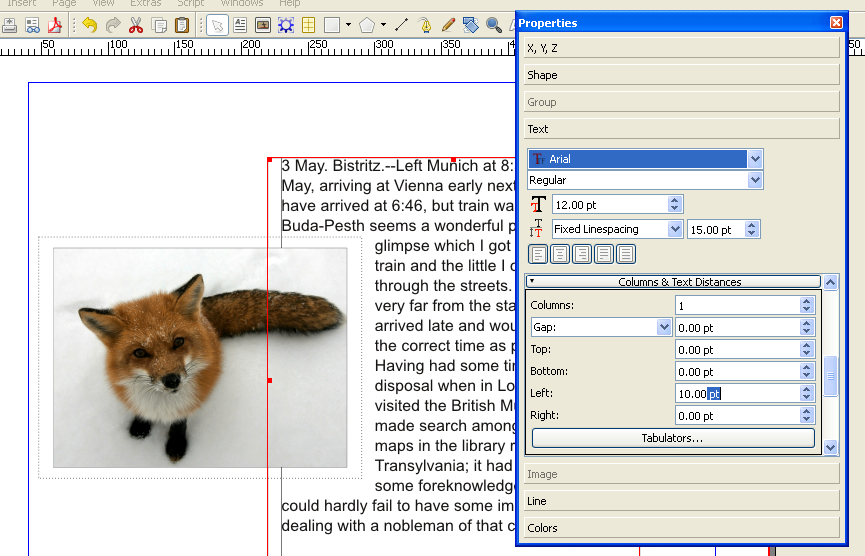Open the Arial font family dropdown

point(755,159)
